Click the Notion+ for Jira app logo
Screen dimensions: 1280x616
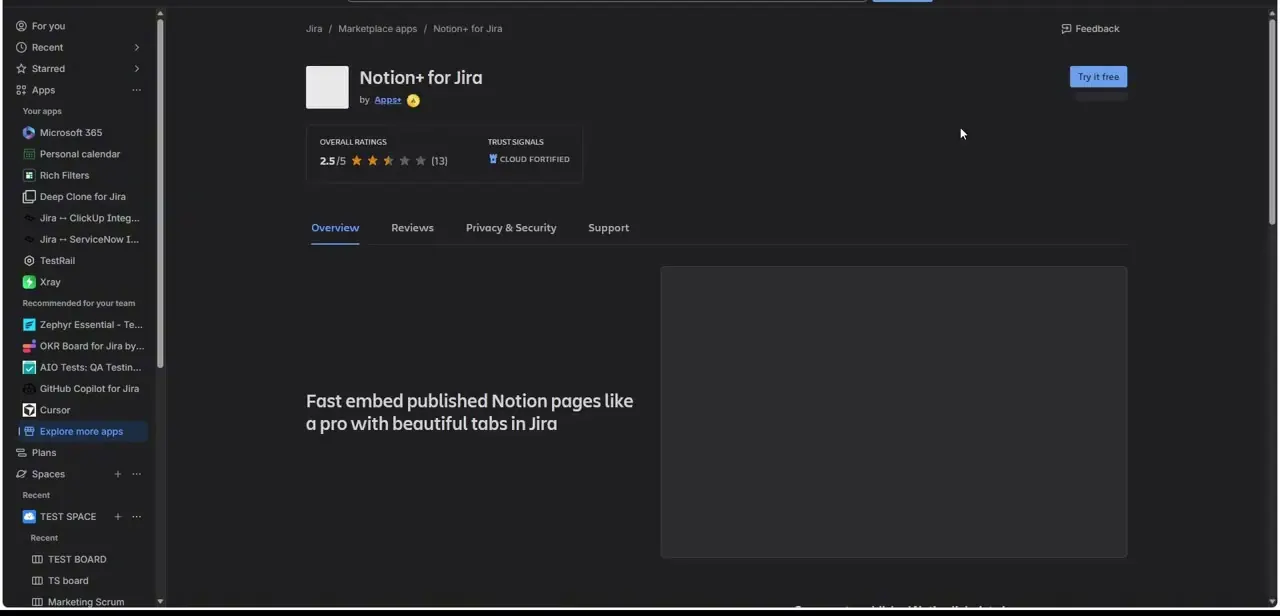tap(327, 88)
